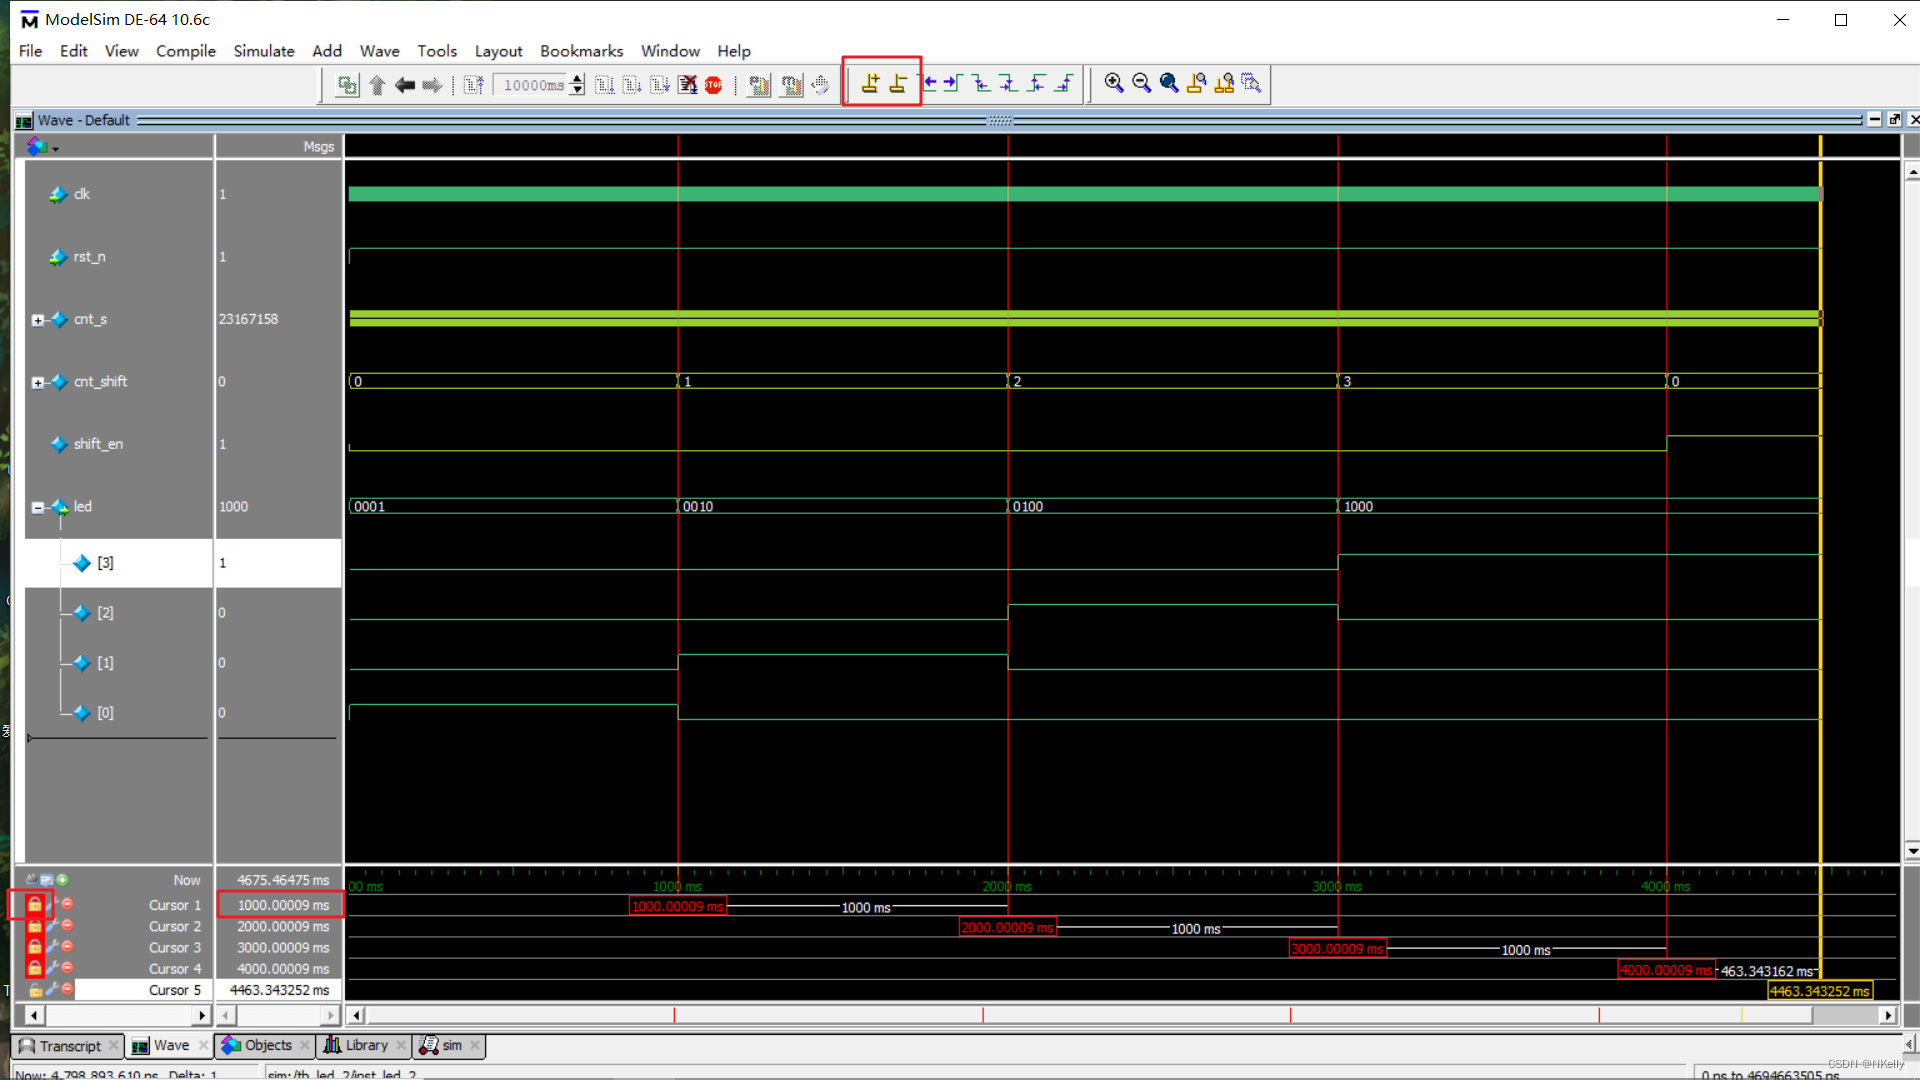
Task: Open the Simulate menu
Action: click(263, 51)
